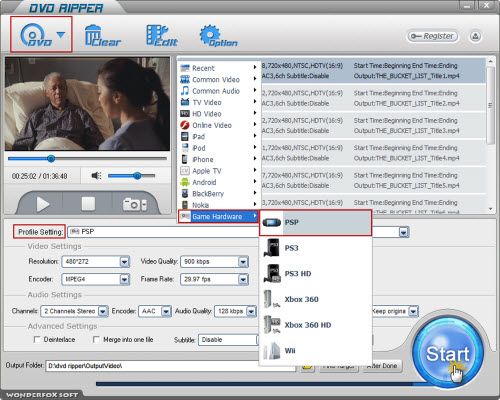The image size is (500, 400).
Task: Select iPad in the profile menu
Action: 218,136
